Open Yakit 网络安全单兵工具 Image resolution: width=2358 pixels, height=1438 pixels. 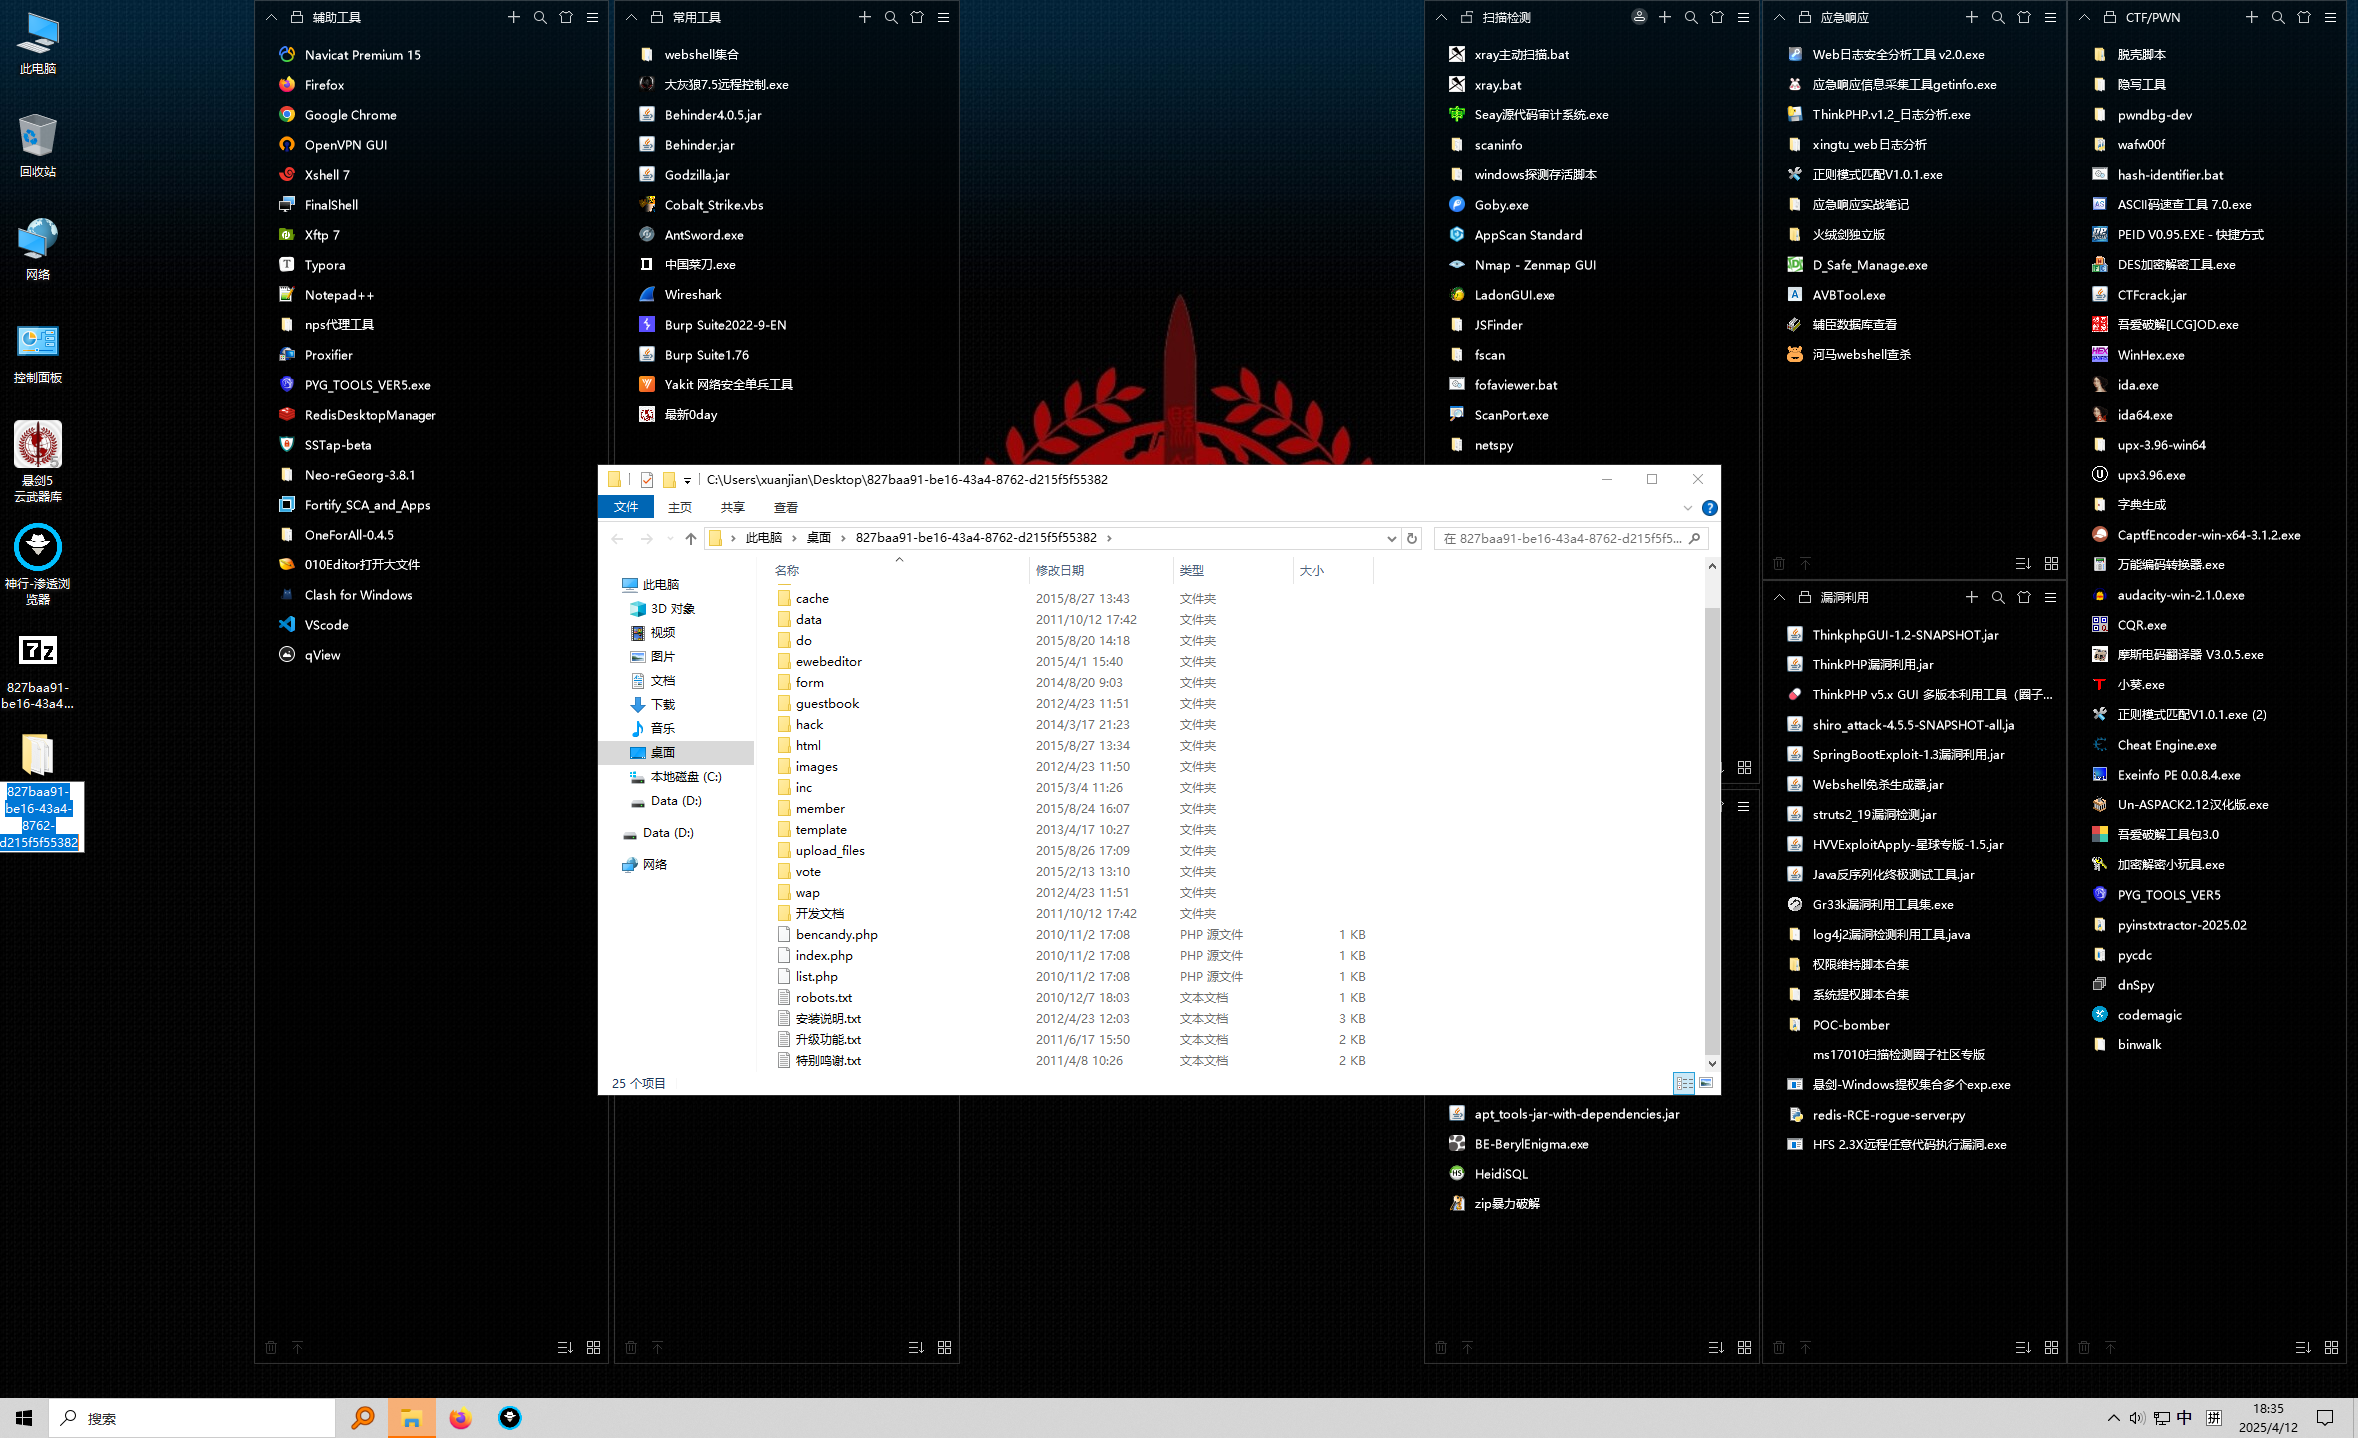pos(716,385)
